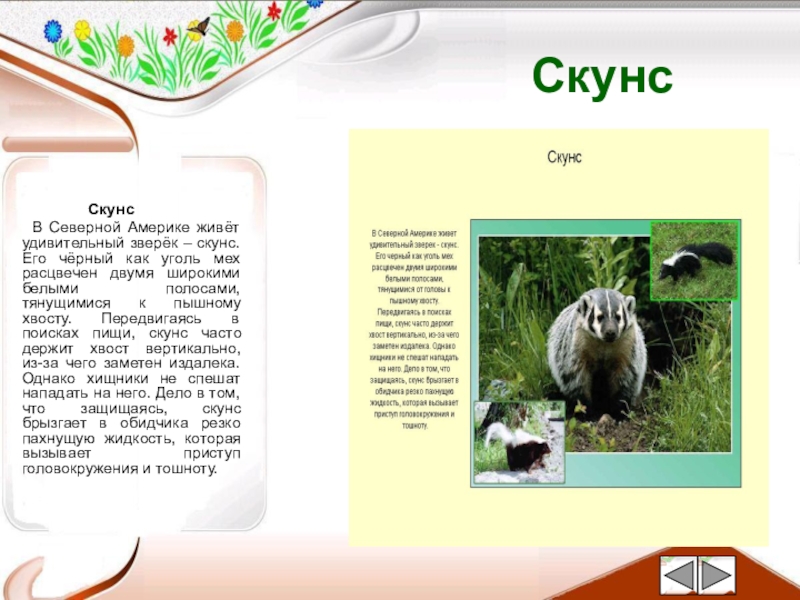Screen dimensions: 800x600
Task: Advance to next slide with right arrow
Action: tap(717, 576)
